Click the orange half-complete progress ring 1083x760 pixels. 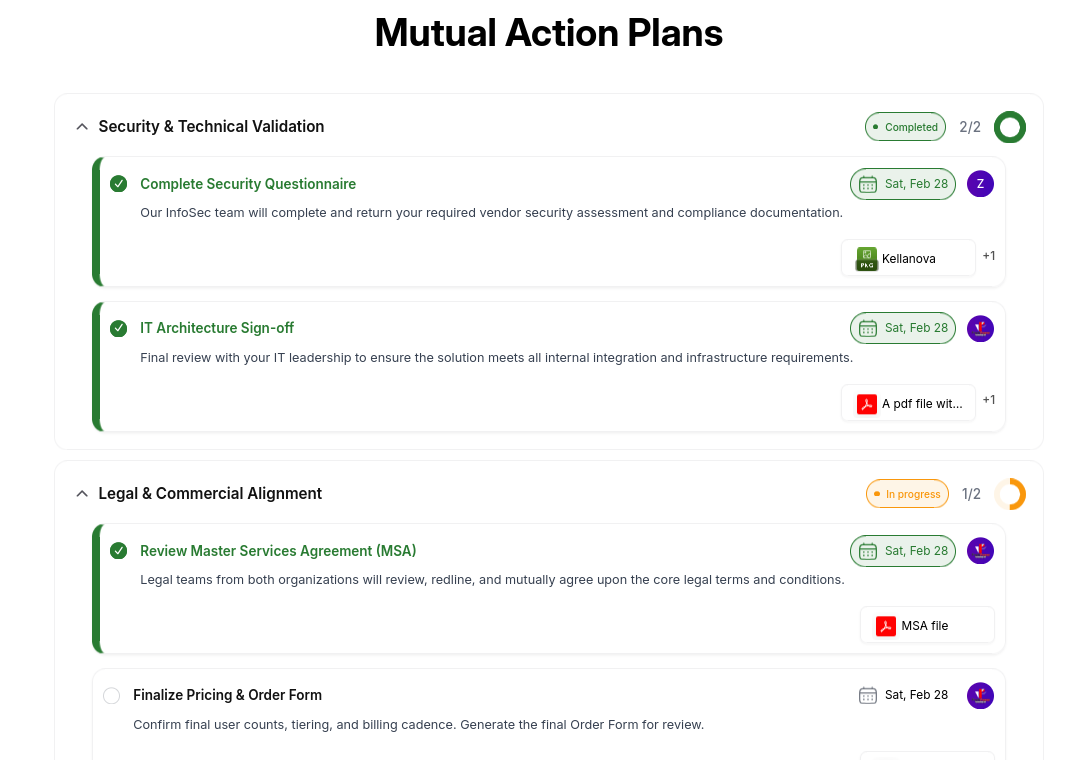tap(1010, 494)
